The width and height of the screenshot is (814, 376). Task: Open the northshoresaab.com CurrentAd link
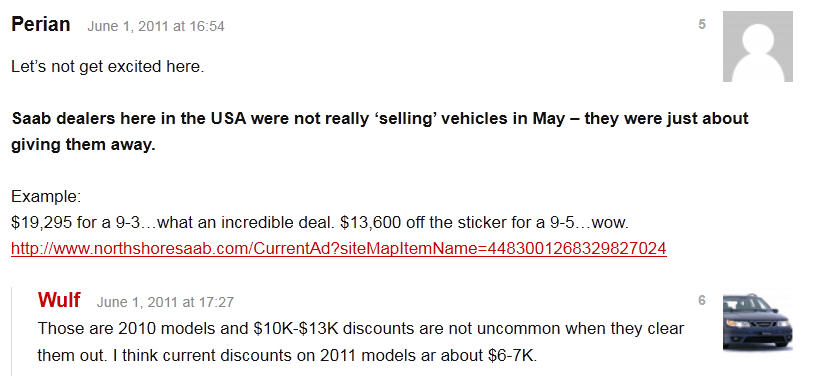(x=338, y=249)
